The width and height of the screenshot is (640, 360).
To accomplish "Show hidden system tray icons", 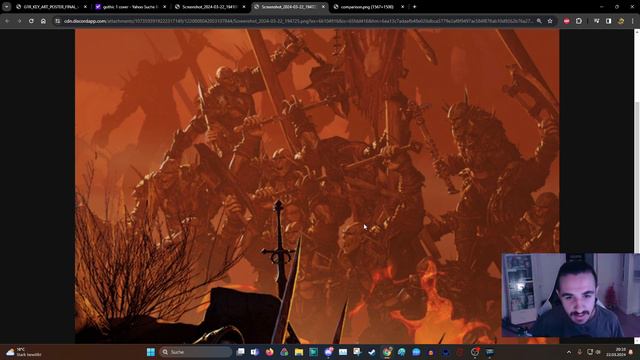I will tap(569, 352).
